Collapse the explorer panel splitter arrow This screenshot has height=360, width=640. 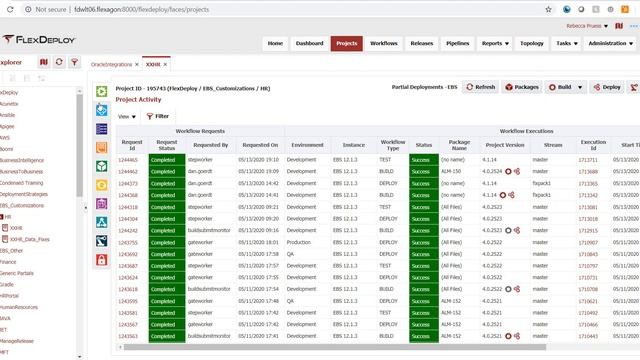(x=85, y=208)
